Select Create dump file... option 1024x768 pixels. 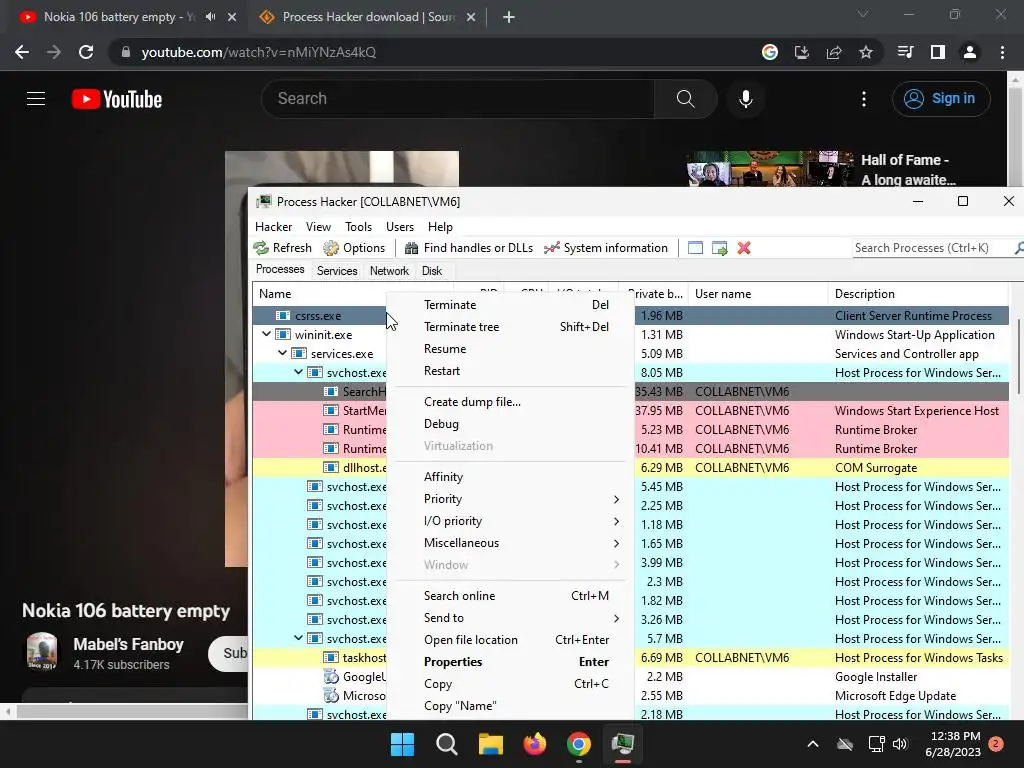point(511,402)
